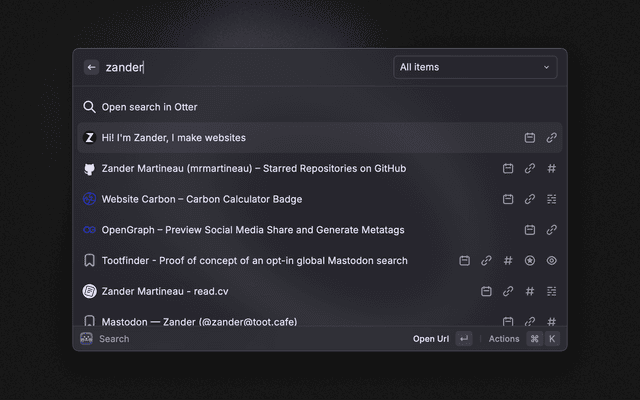Click the Open Url enter key button

click(463, 339)
